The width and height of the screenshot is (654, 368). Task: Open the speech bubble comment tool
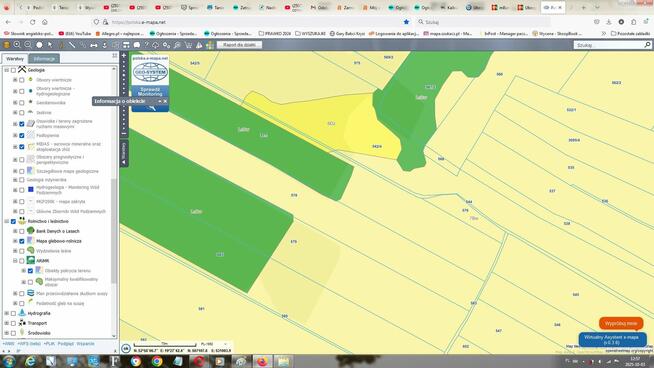[137, 45]
